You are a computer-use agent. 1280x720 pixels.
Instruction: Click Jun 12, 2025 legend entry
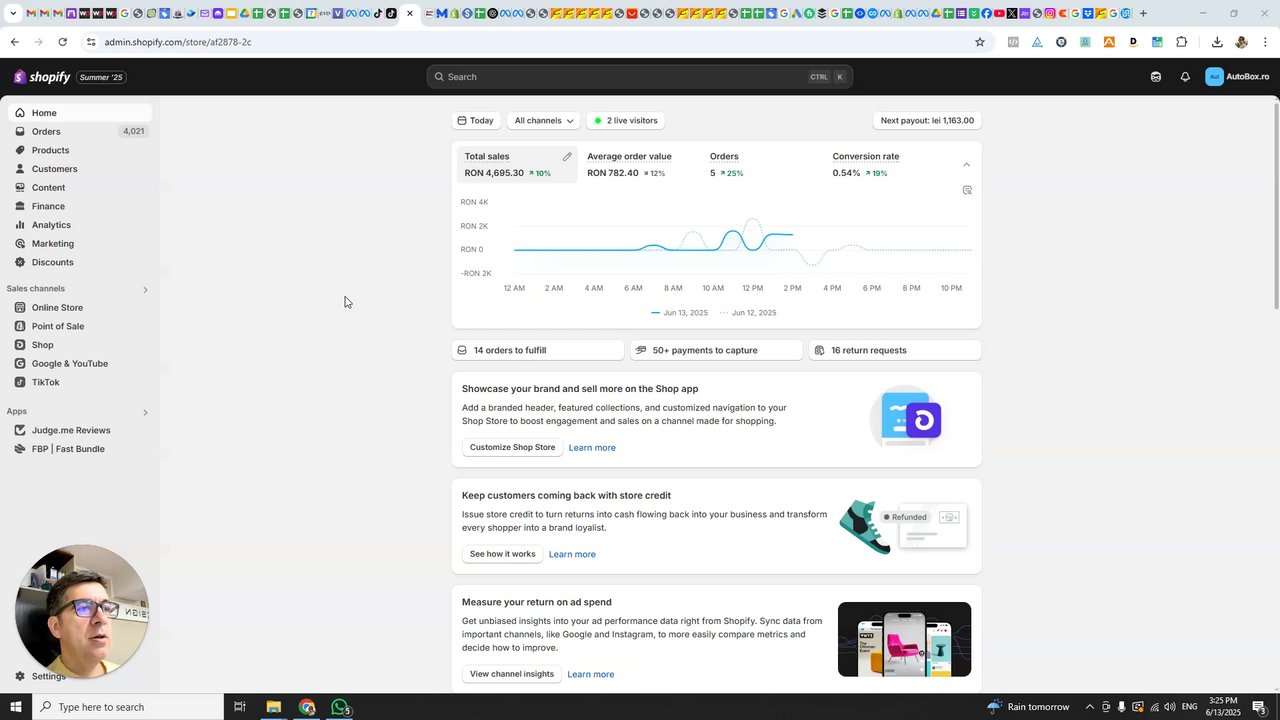tap(748, 313)
